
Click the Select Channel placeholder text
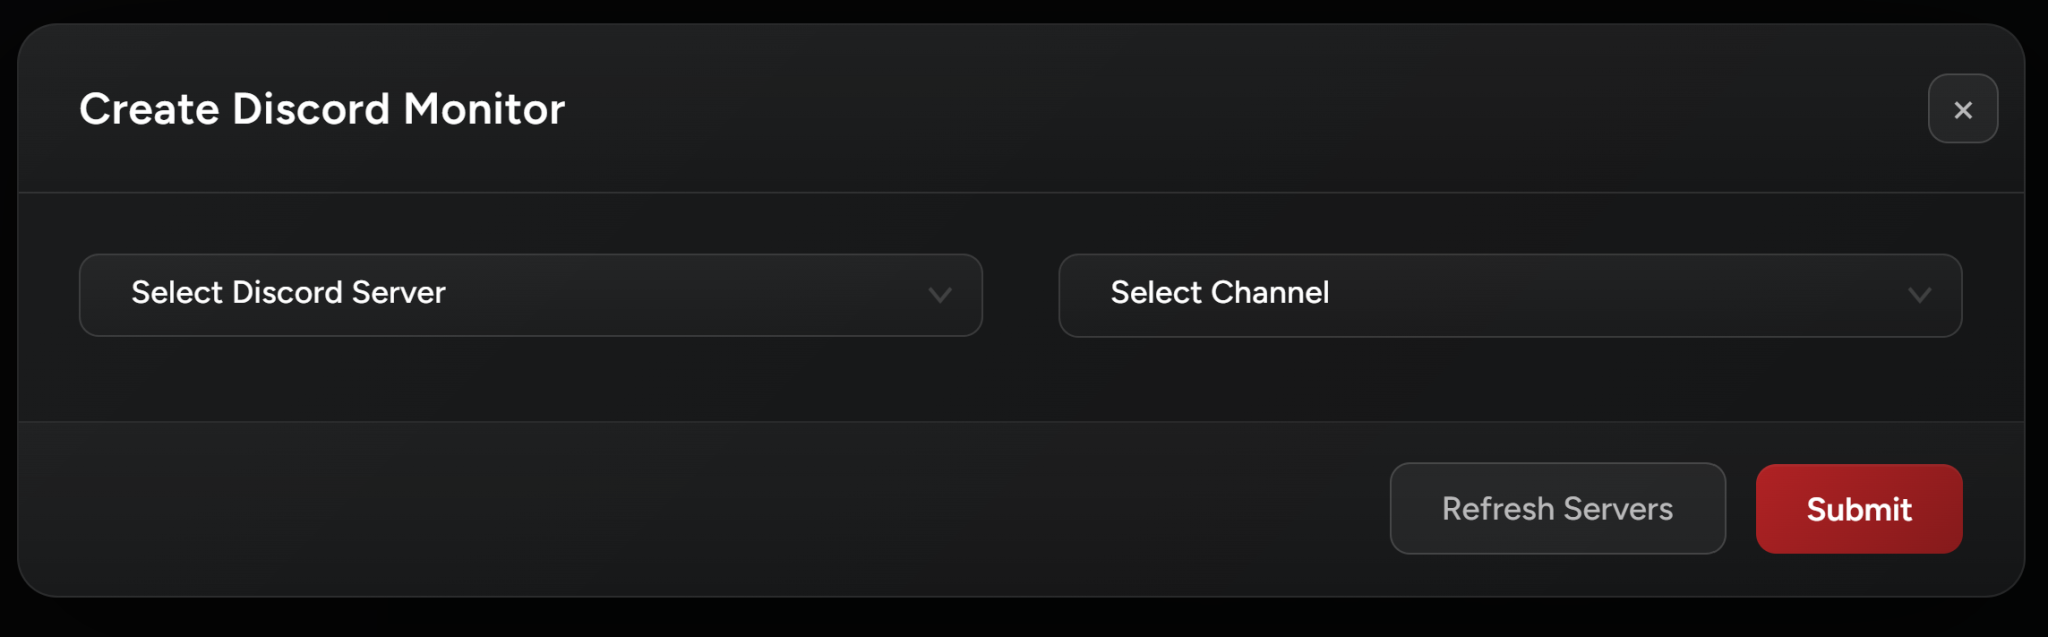pyautogui.click(x=1219, y=293)
